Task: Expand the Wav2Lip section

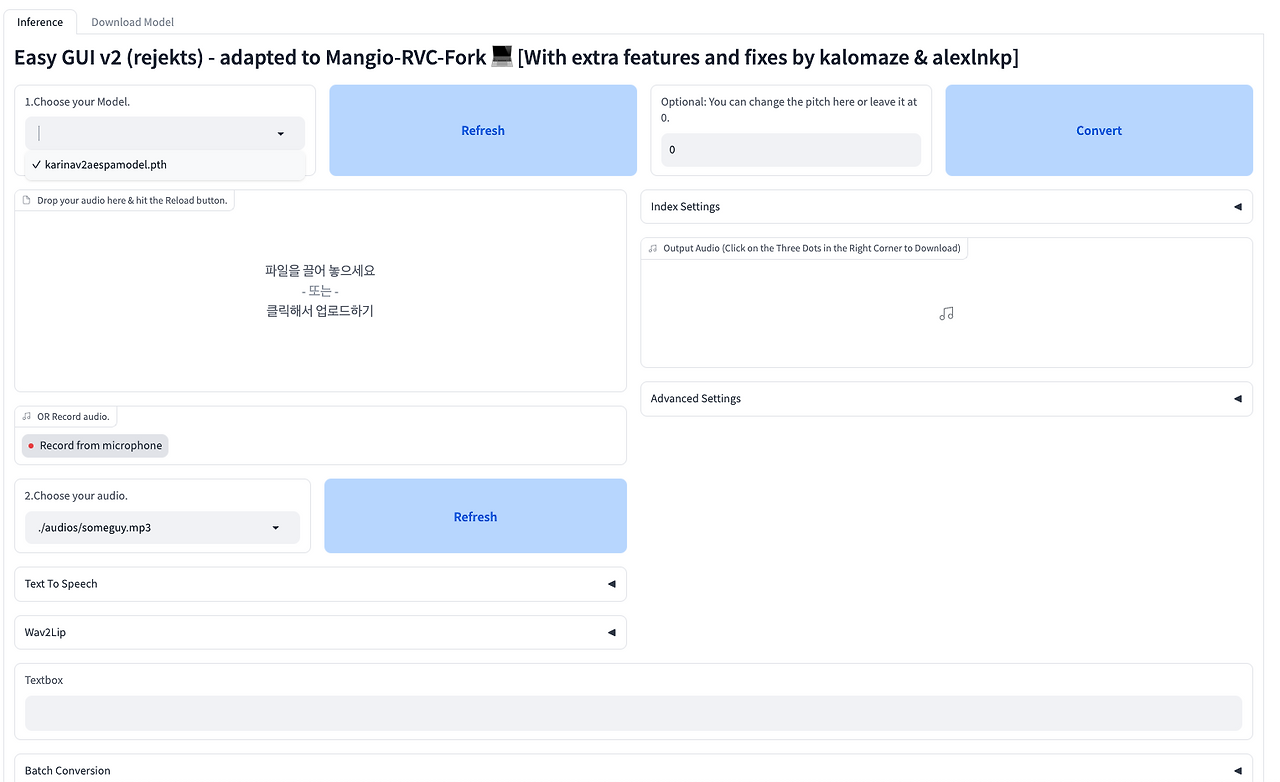Action: 320,633
